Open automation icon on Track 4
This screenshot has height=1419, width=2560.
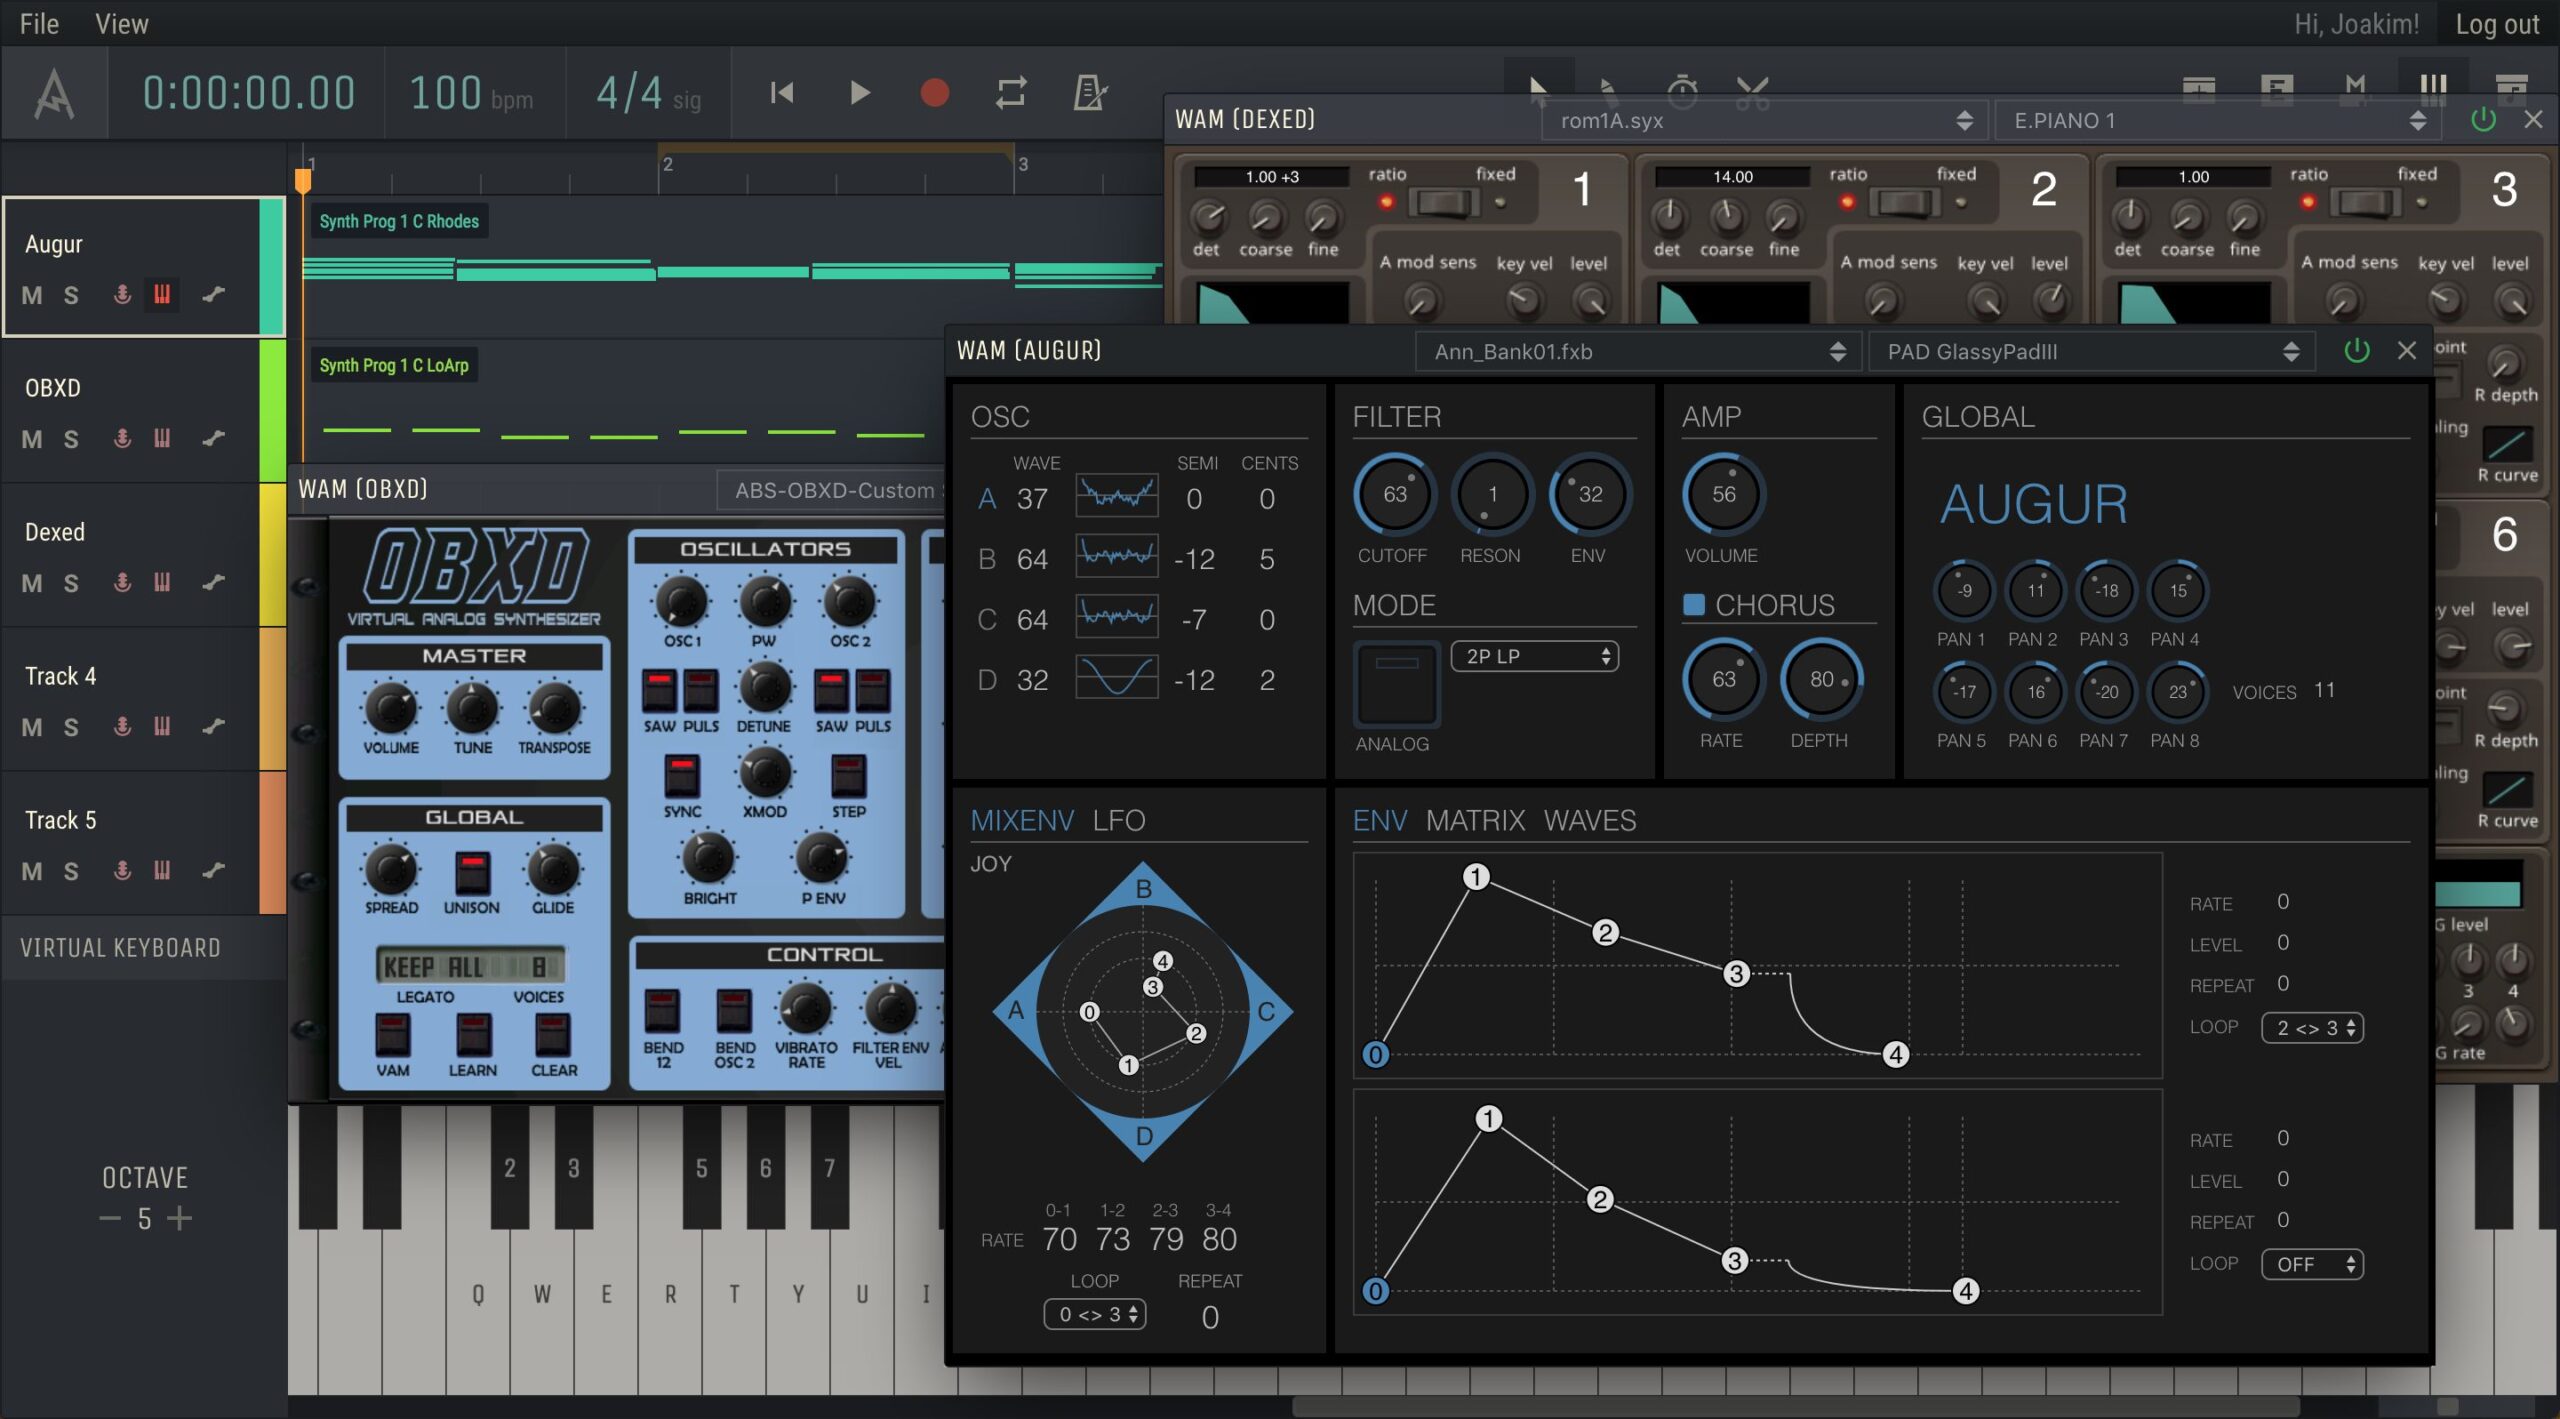tap(213, 726)
